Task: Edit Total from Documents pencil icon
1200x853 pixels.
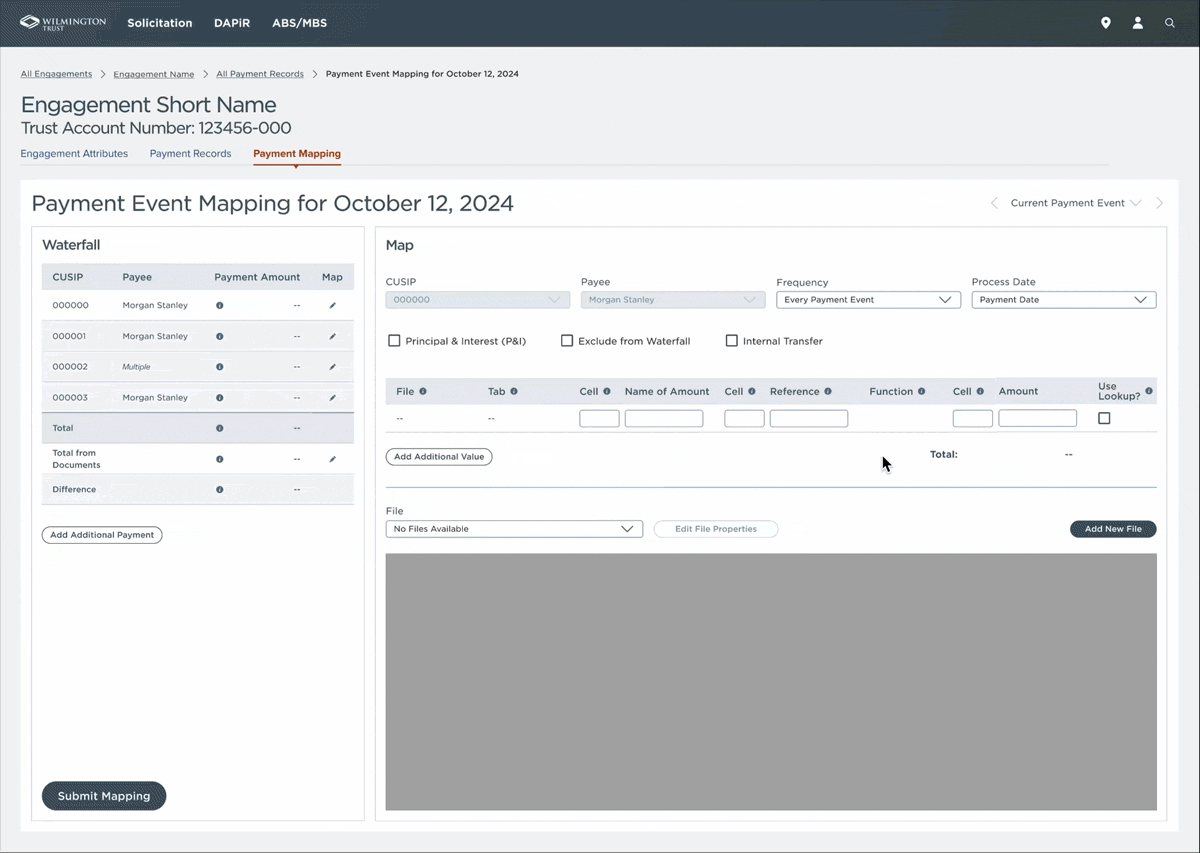Action: (x=332, y=459)
